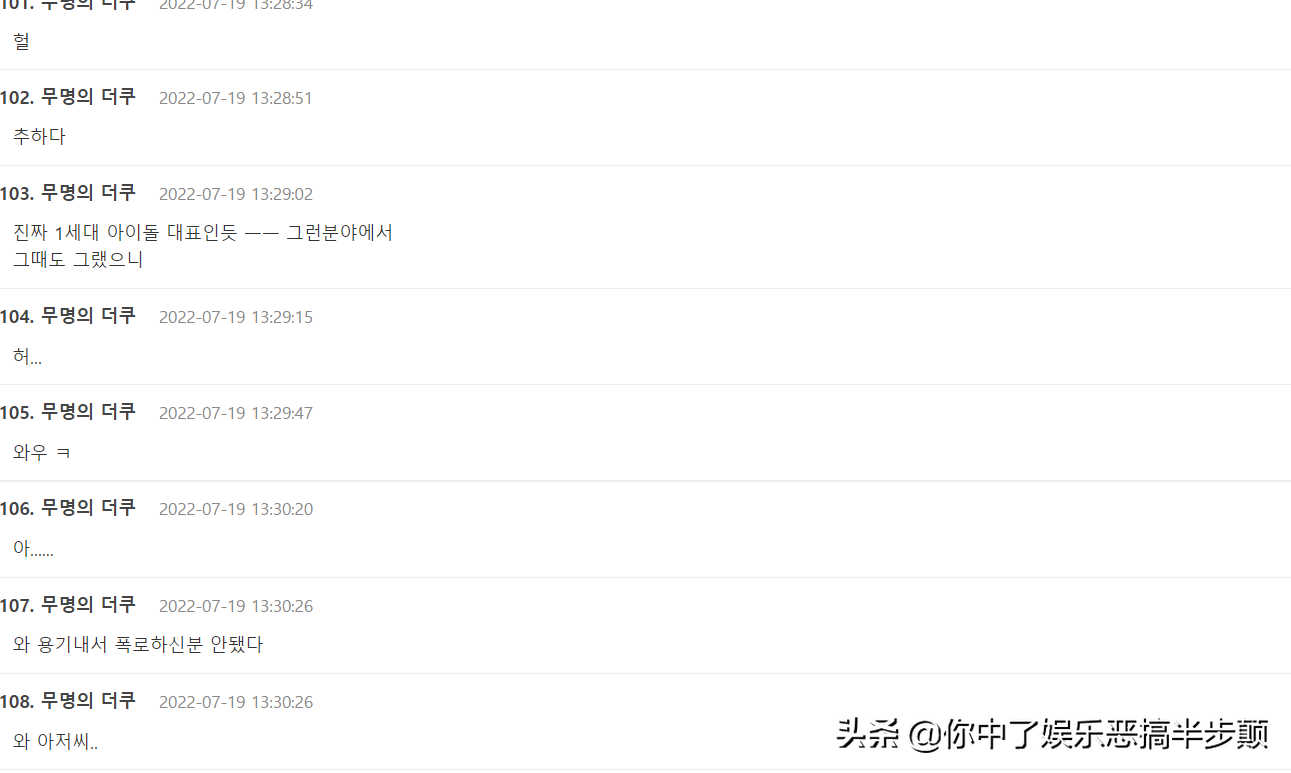Click the comment text 와우 ㅋ
Image resolution: width=1291 pixels, height=773 pixels.
pos(42,452)
